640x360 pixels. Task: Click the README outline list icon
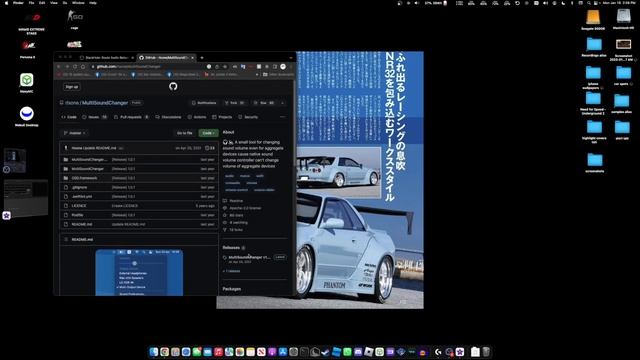(x=66, y=240)
